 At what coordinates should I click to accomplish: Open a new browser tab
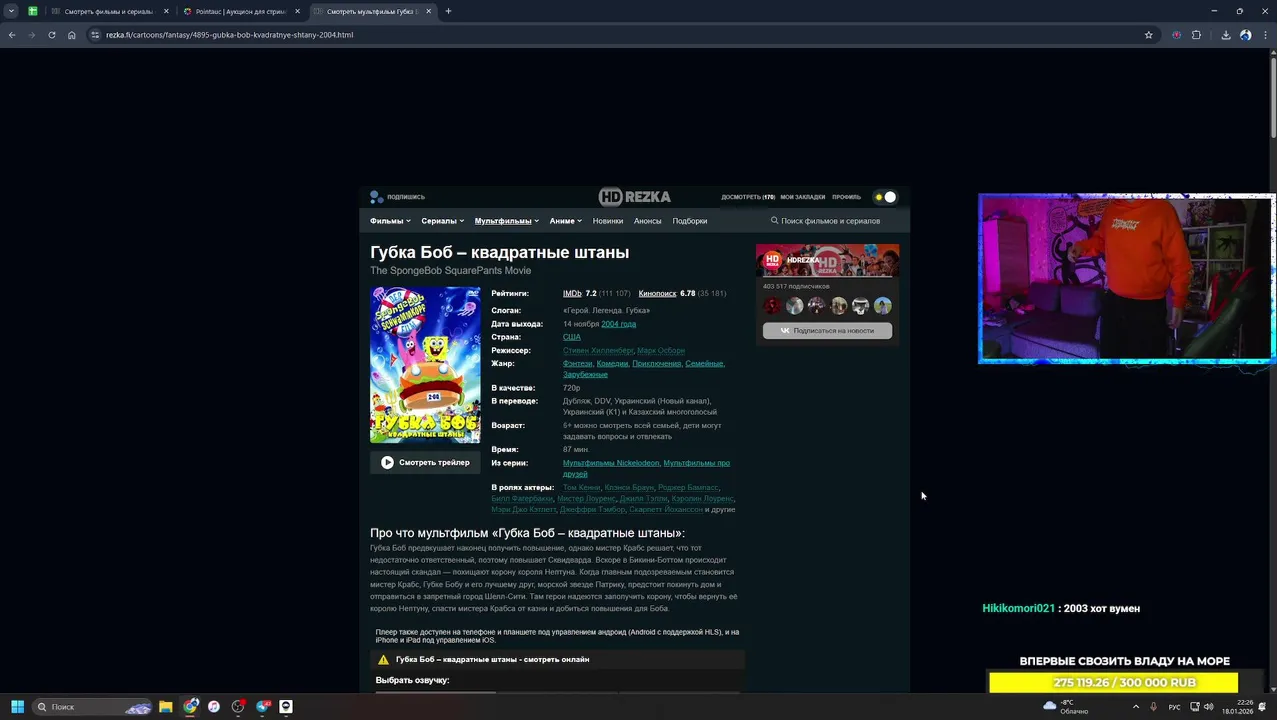(448, 11)
